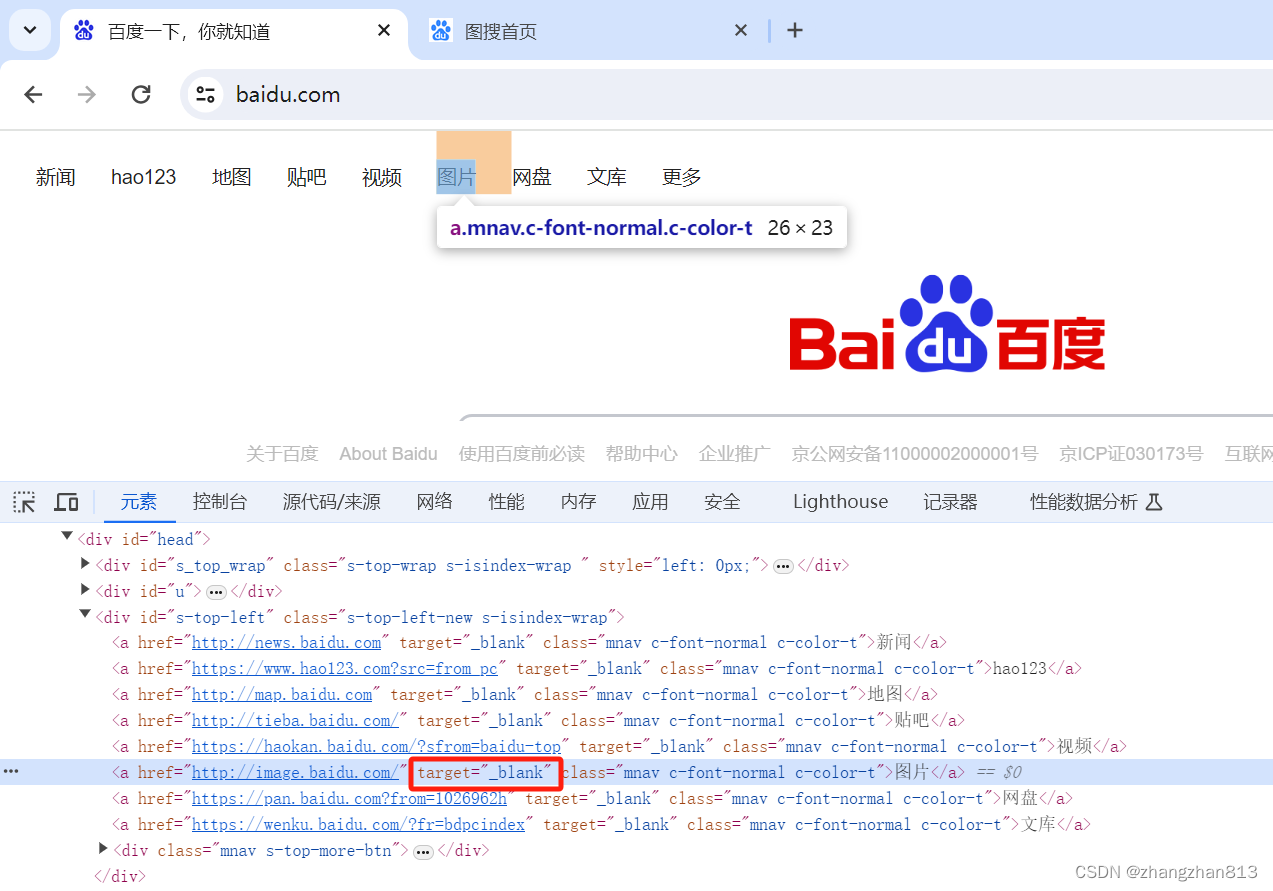
Task: Open the 京公网安备 record link
Action: pos(915,454)
